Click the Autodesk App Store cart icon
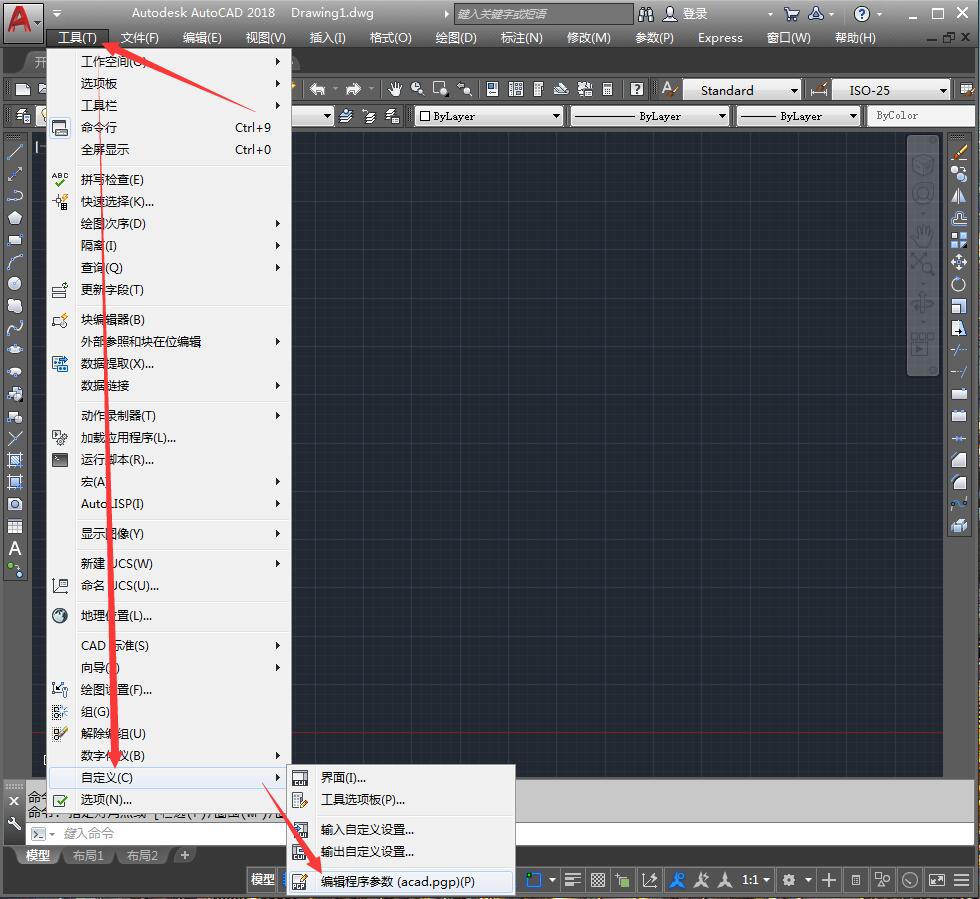Image resolution: width=980 pixels, height=899 pixels. coord(792,14)
